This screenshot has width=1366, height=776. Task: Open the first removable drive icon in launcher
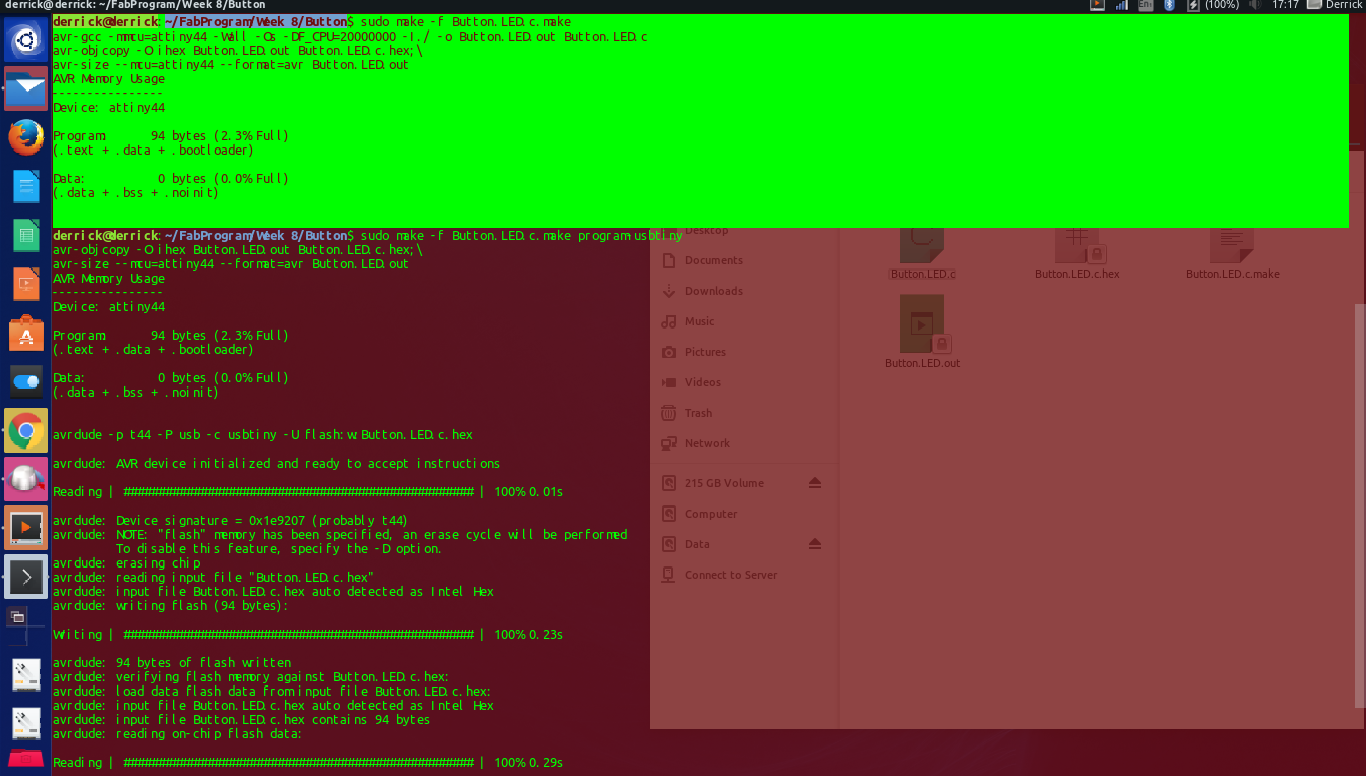click(x=26, y=675)
